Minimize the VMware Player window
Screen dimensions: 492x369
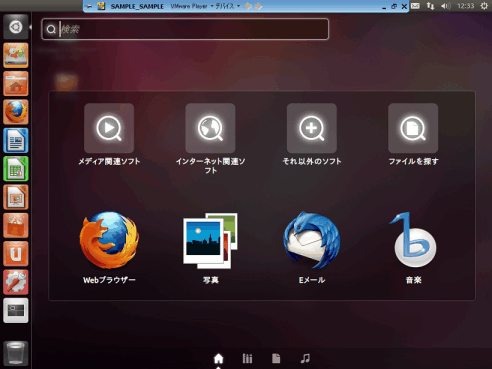tap(384, 7)
